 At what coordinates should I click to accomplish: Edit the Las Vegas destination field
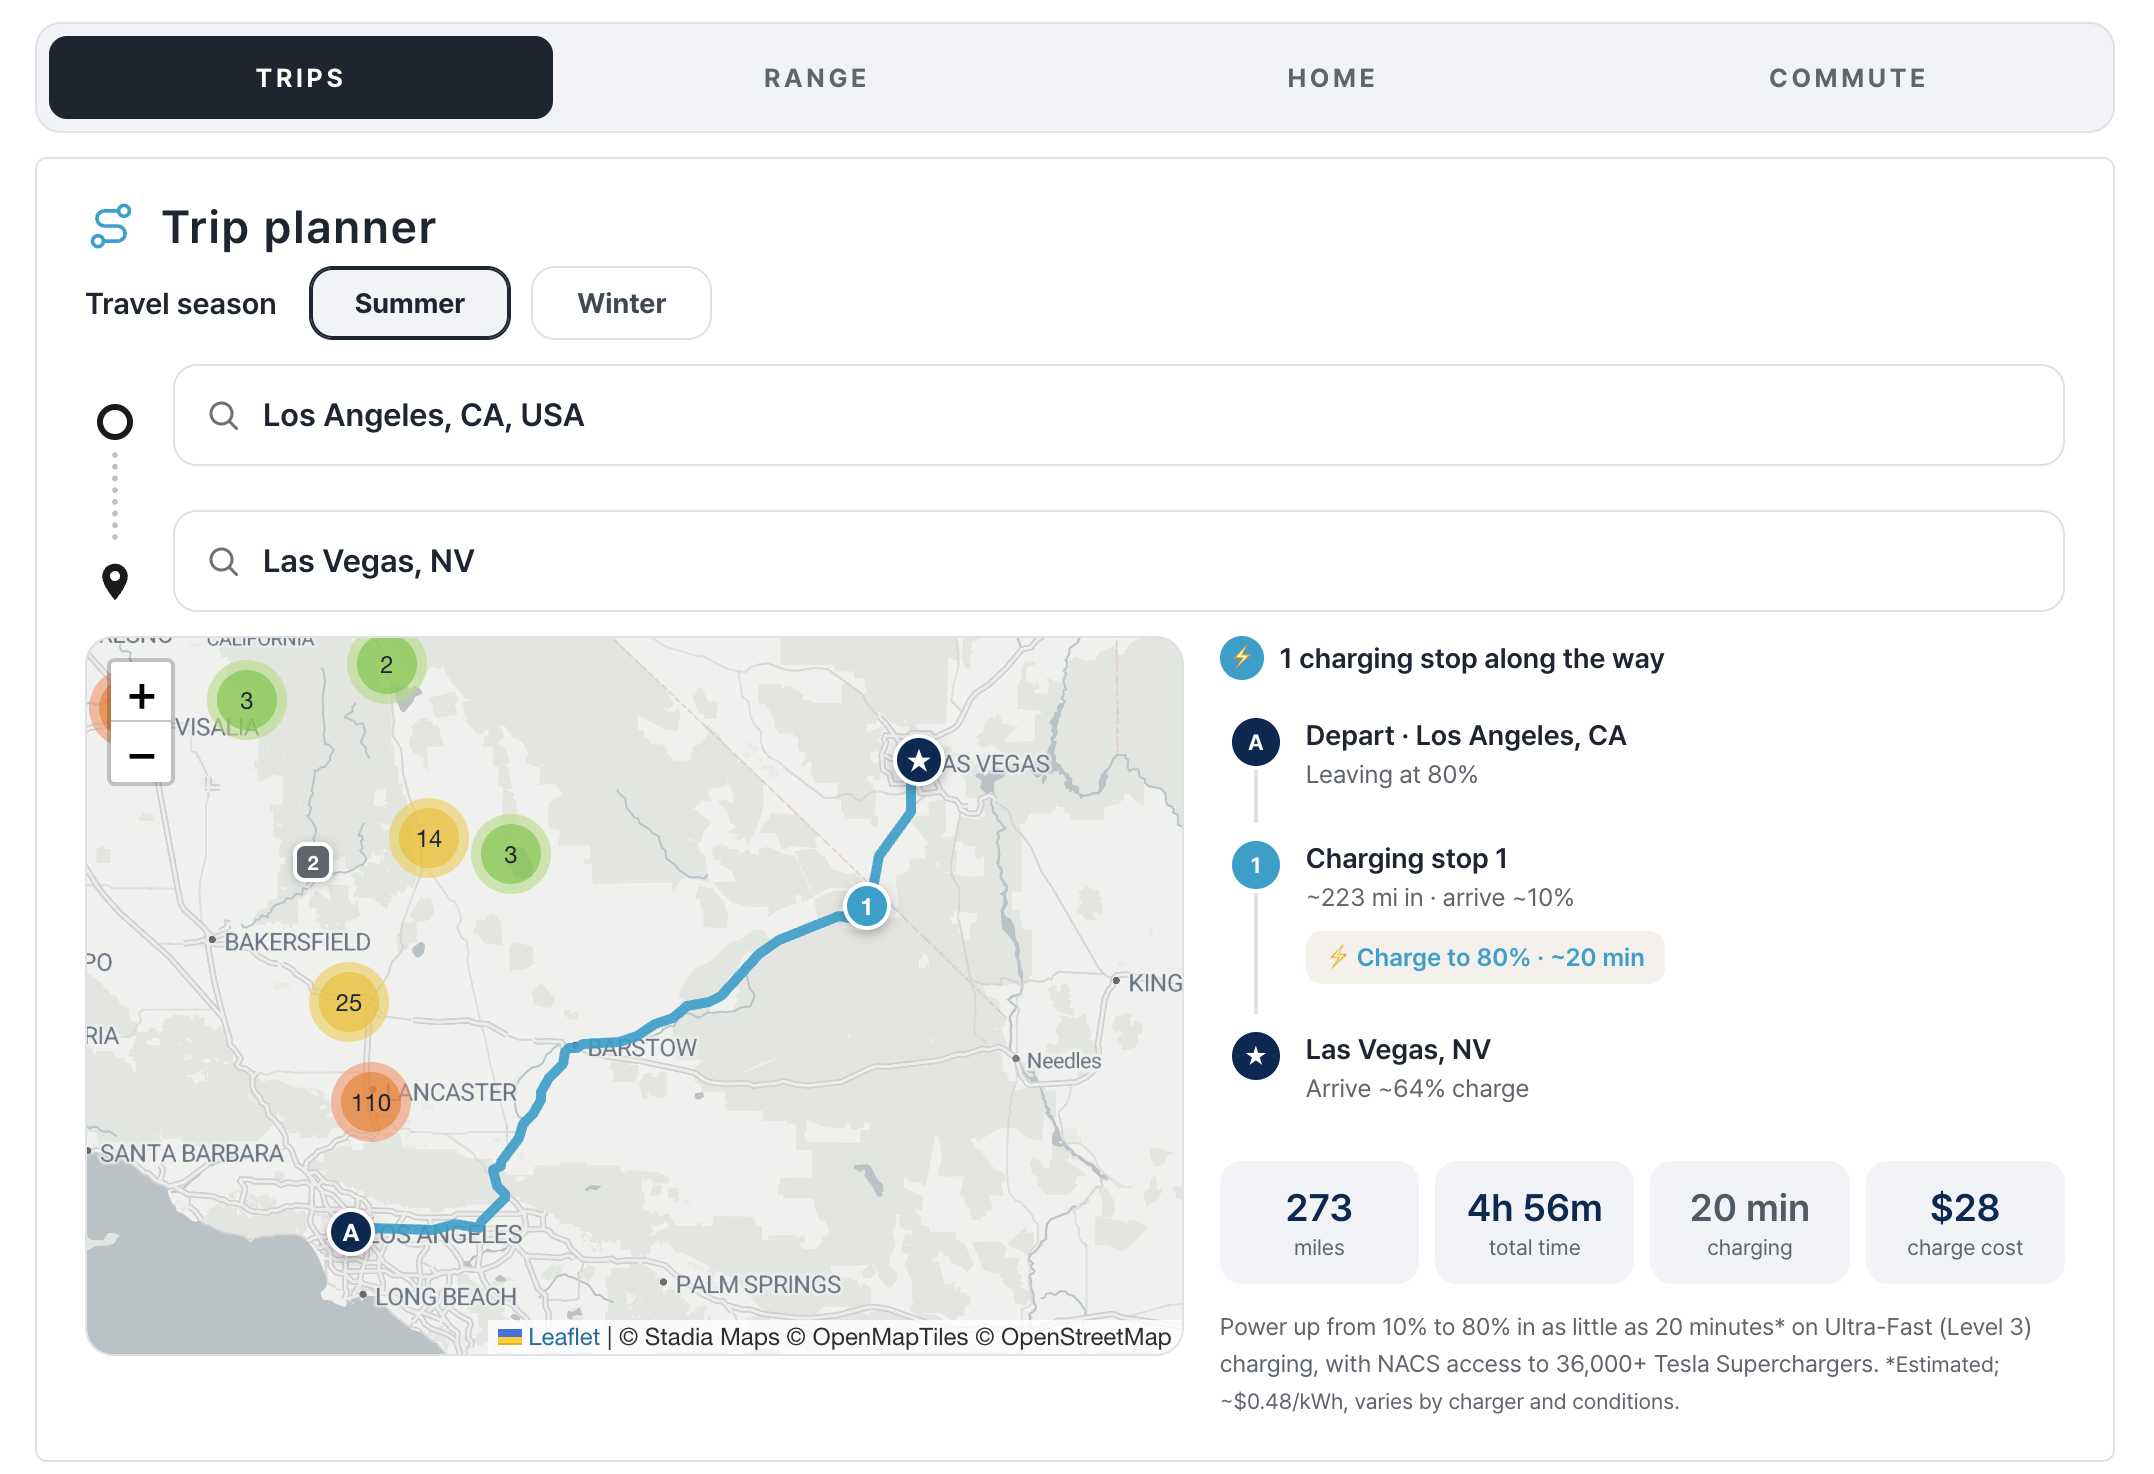click(1118, 561)
